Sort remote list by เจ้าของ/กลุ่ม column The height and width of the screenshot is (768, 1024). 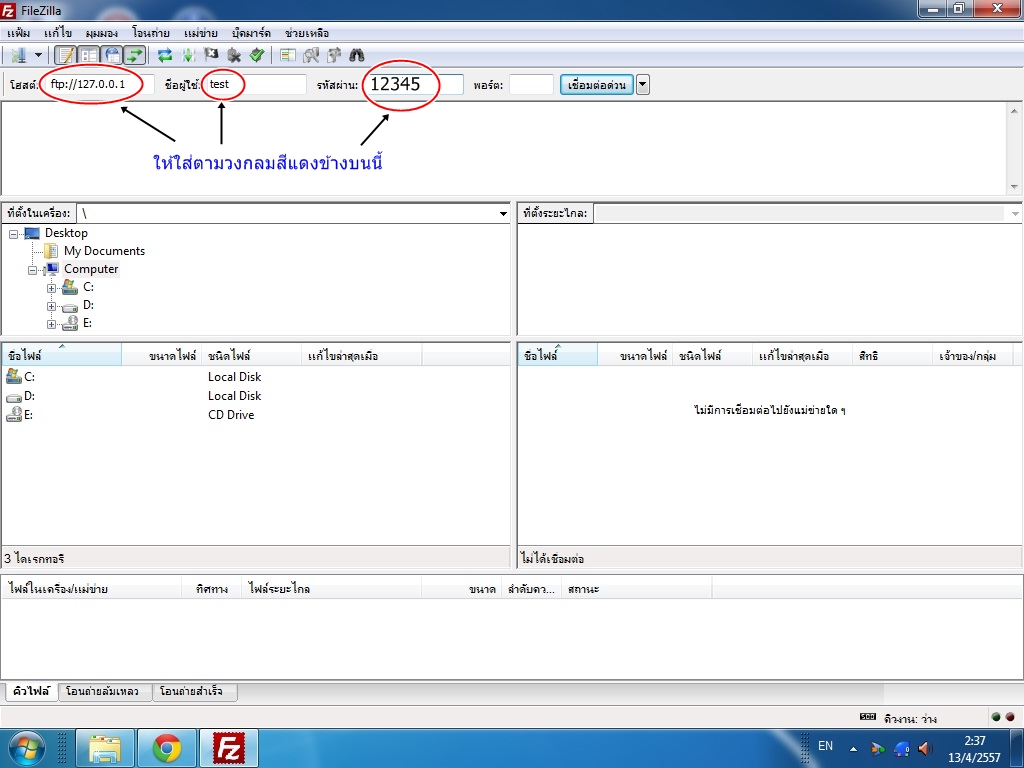pyautogui.click(x=972, y=356)
